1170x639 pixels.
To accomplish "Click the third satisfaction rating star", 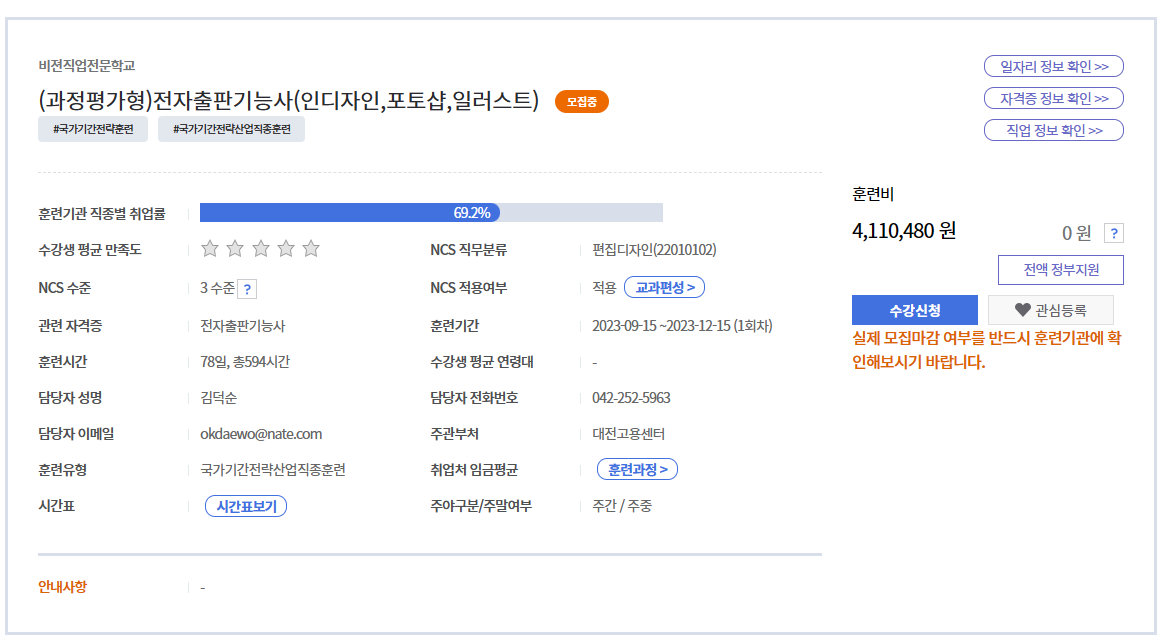I will pyautogui.click(x=261, y=249).
